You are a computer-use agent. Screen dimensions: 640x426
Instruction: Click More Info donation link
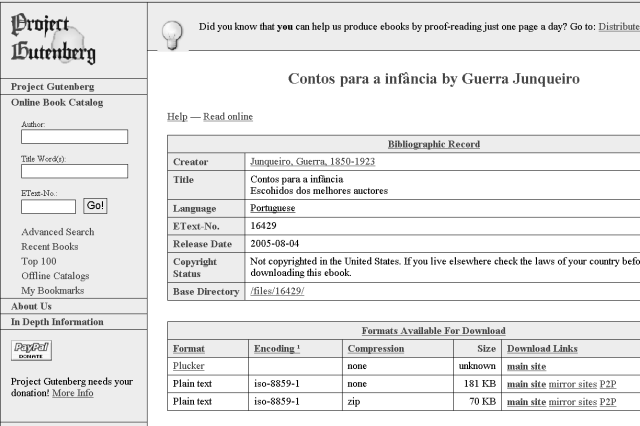point(72,393)
